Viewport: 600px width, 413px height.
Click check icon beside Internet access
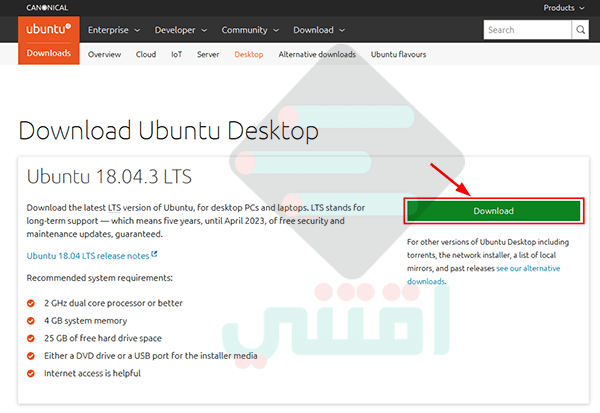click(x=31, y=374)
